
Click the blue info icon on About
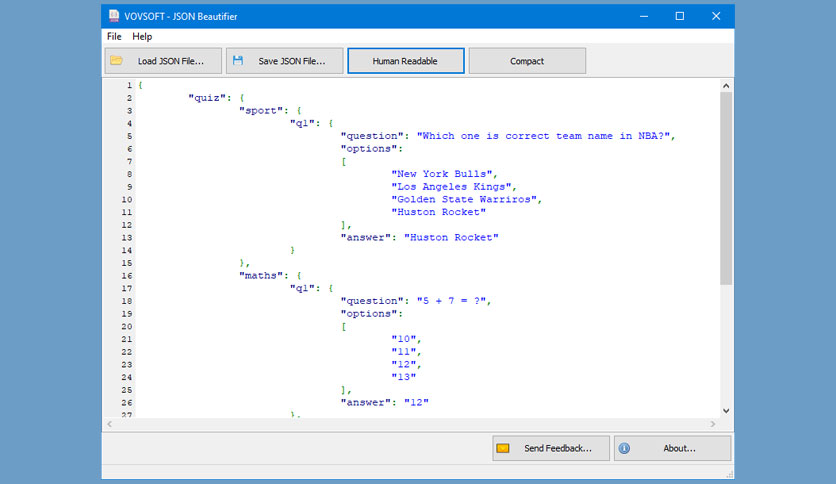[624, 448]
